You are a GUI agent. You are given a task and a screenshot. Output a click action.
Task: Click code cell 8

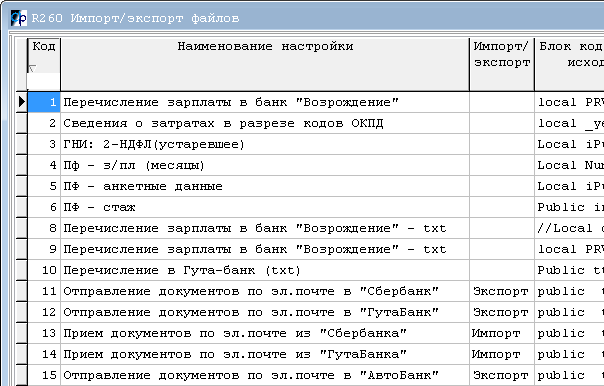click(44, 228)
